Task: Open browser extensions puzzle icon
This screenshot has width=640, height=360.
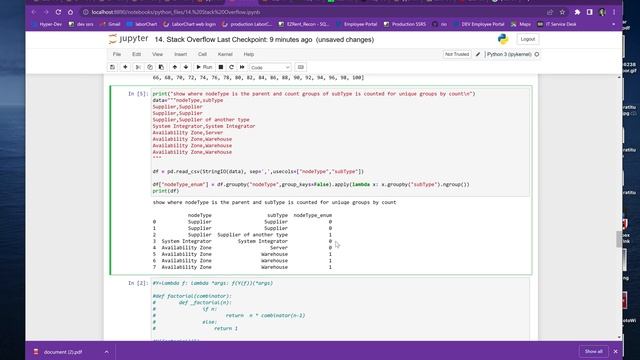Action: [577, 12]
